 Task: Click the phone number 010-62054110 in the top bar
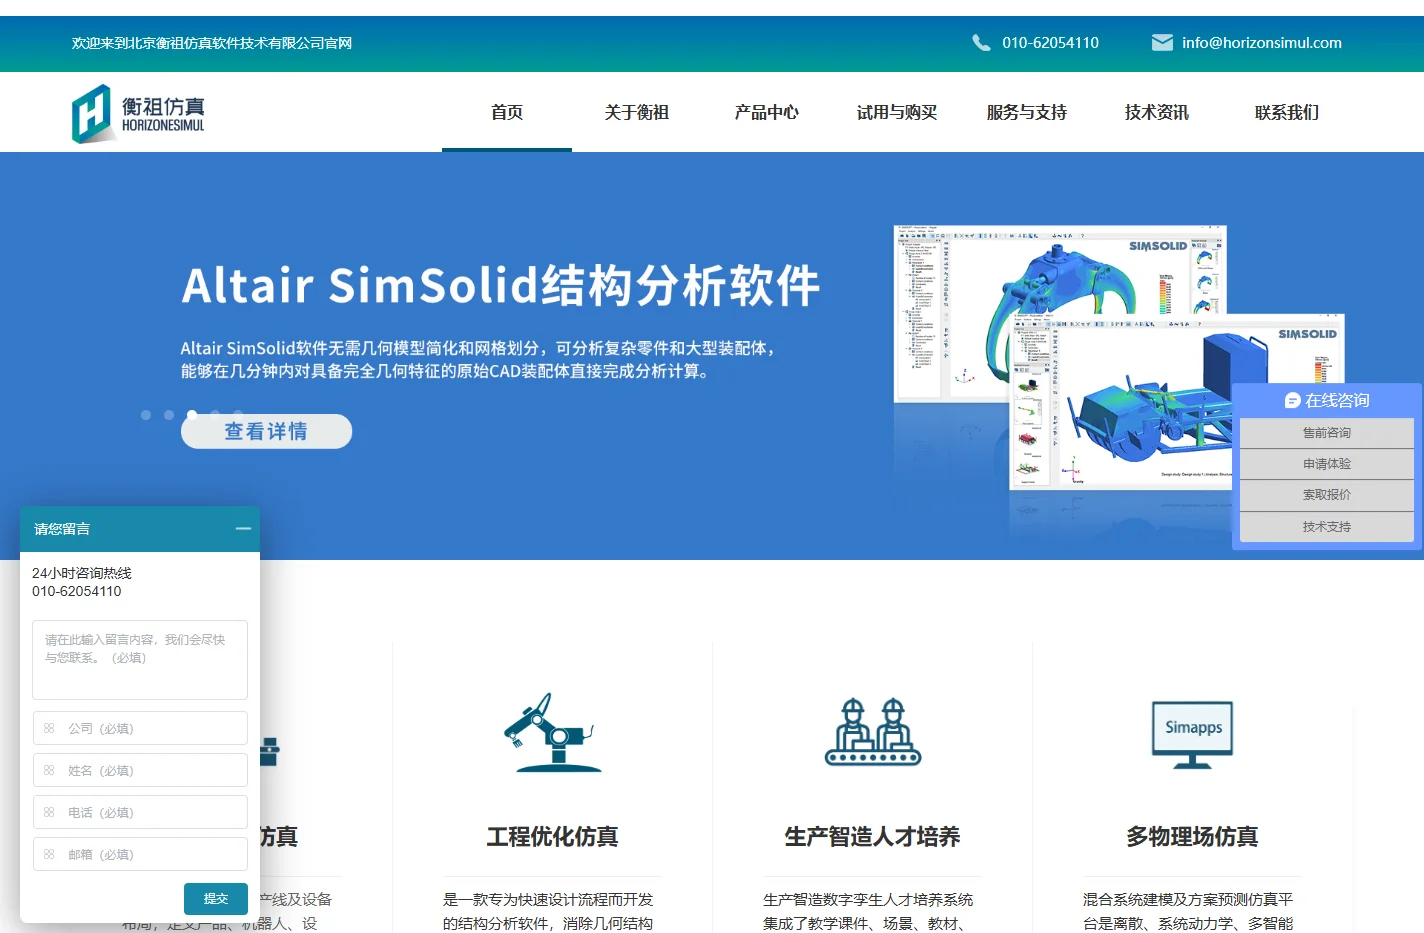click(1050, 42)
